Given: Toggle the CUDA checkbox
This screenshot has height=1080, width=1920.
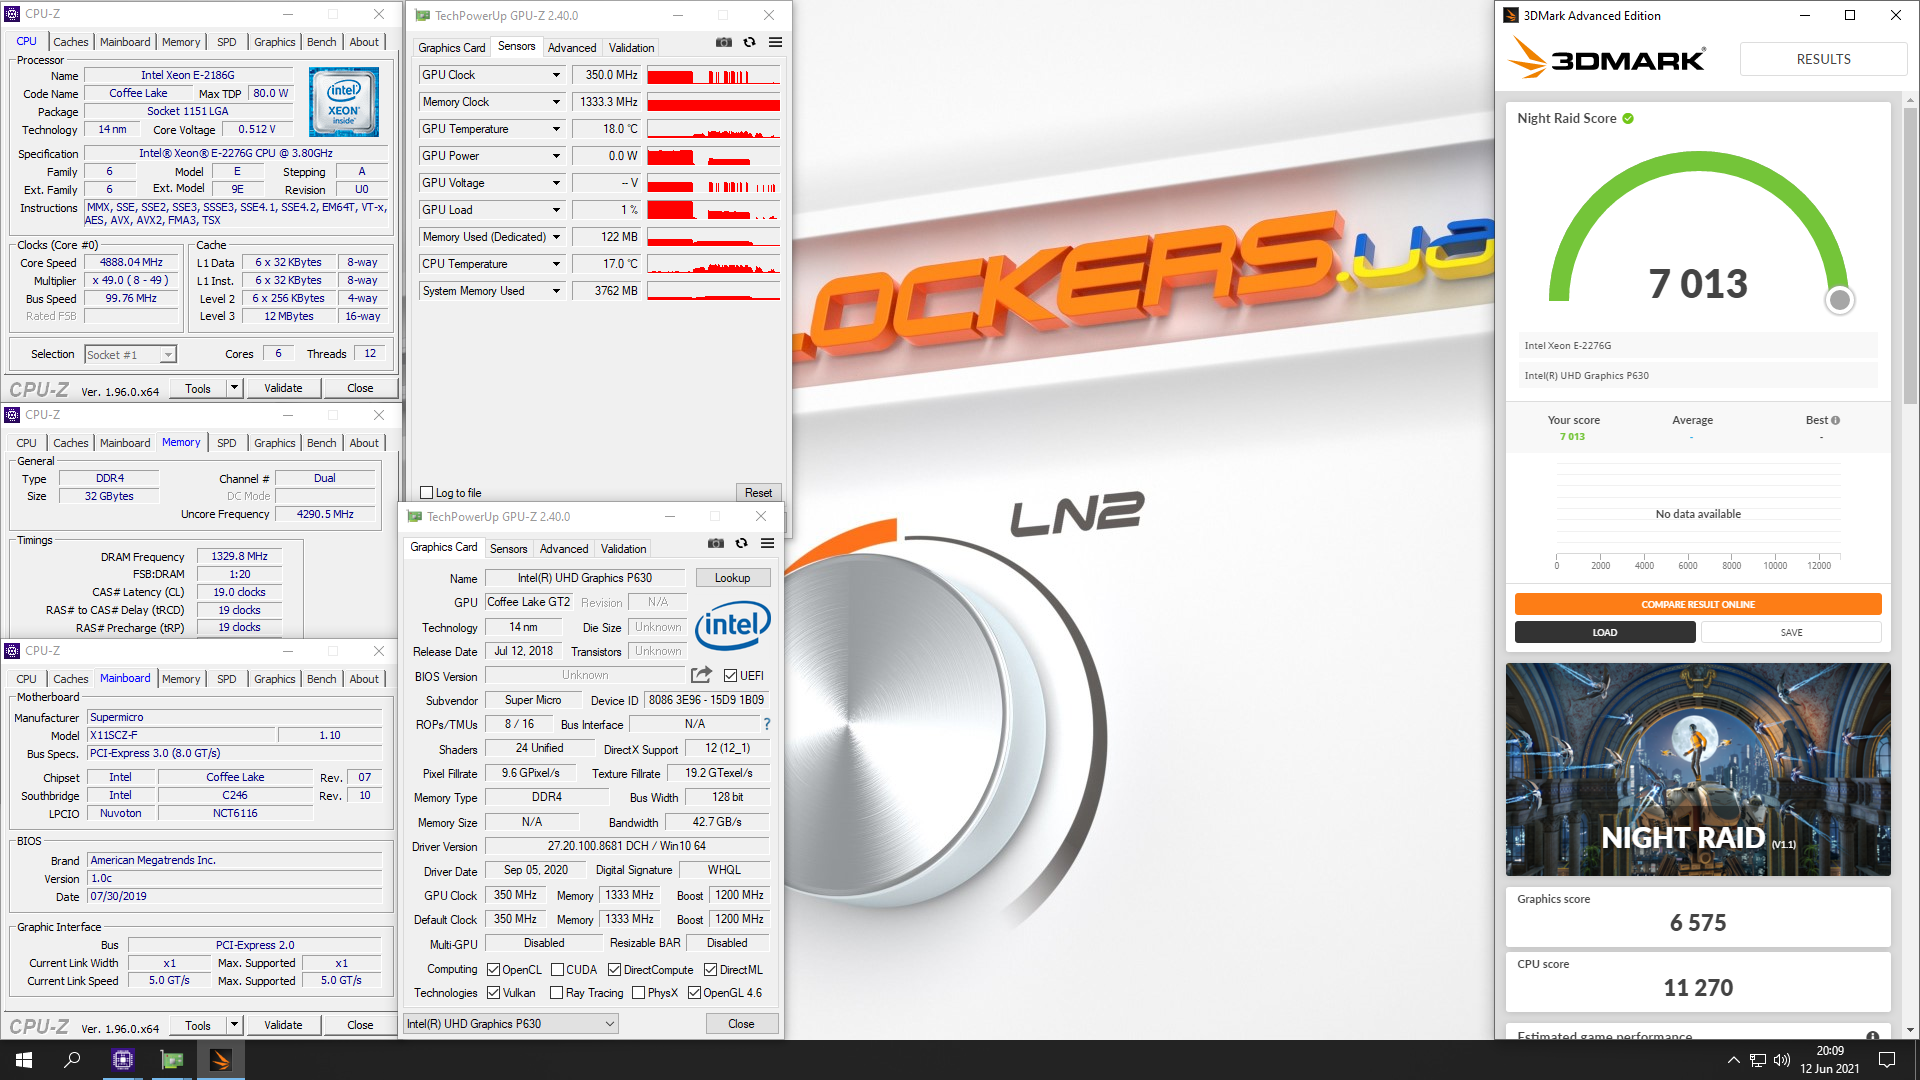Looking at the screenshot, I should (557, 970).
